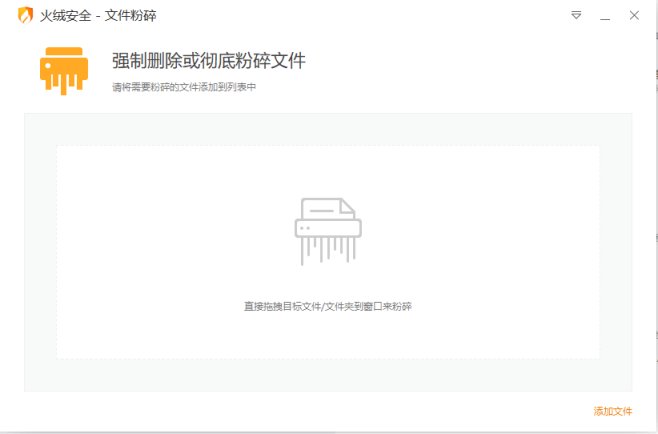Click the light grey panel border below drop zone
The image size is (658, 434).
328,375
